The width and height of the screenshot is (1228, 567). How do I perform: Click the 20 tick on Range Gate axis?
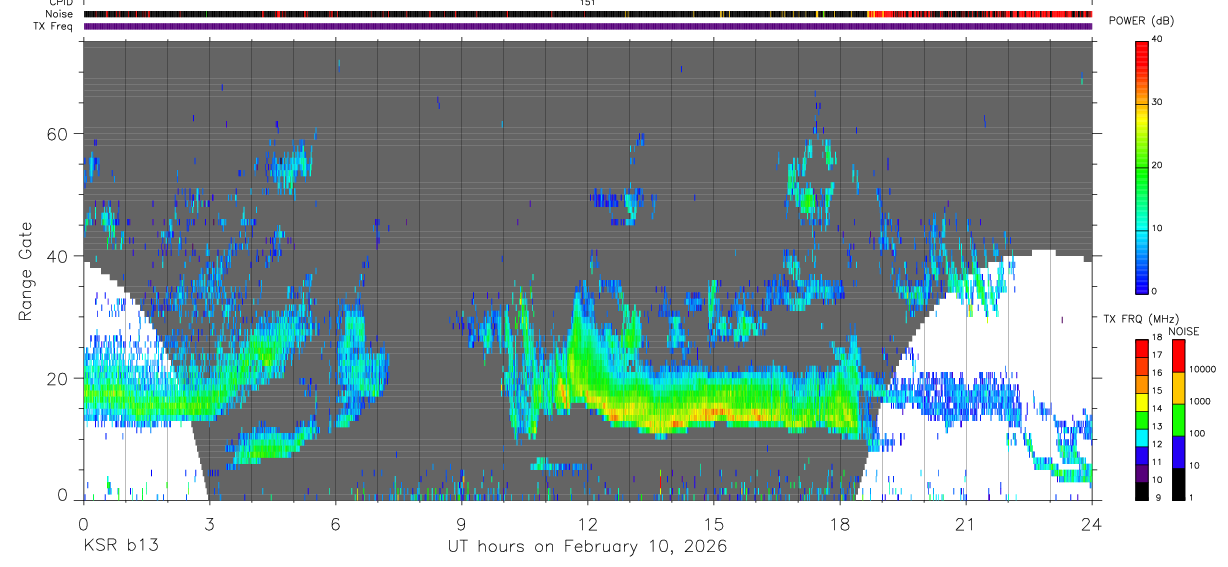tap(59, 378)
